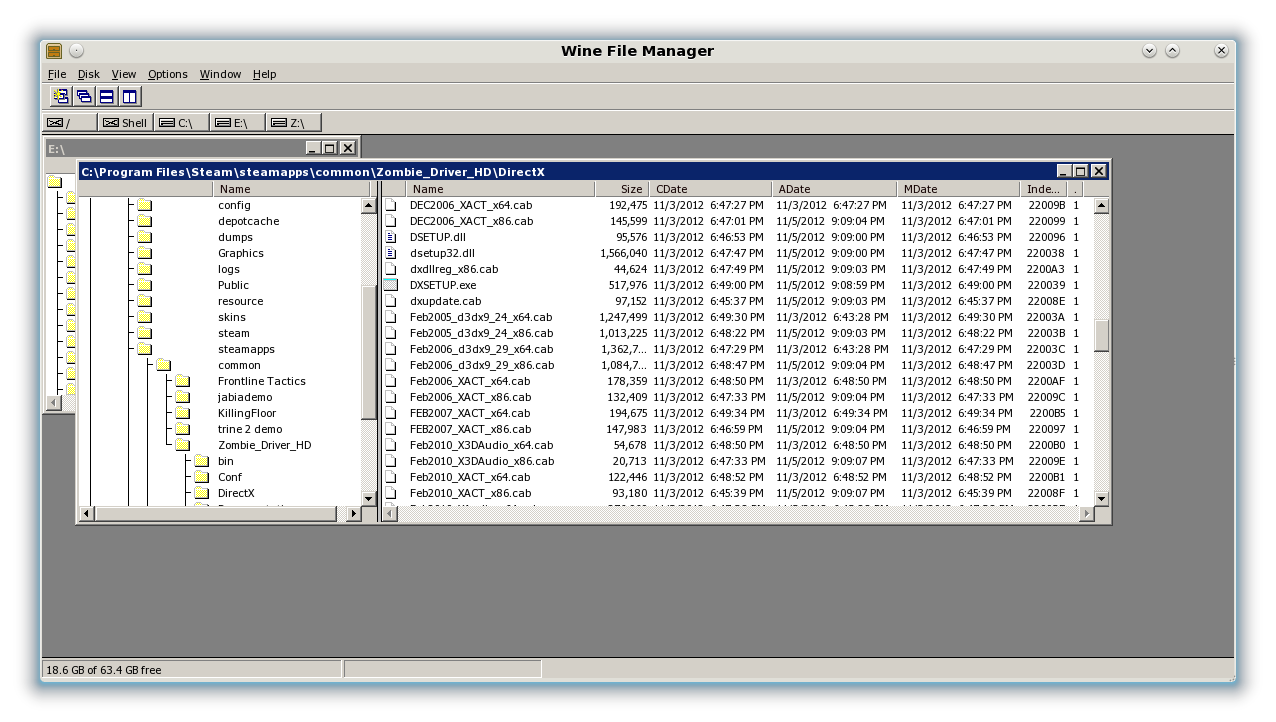This screenshot has height=722, width=1276.
Task: Select file FEB2007_XACT_x86.cab
Action: [470, 429]
